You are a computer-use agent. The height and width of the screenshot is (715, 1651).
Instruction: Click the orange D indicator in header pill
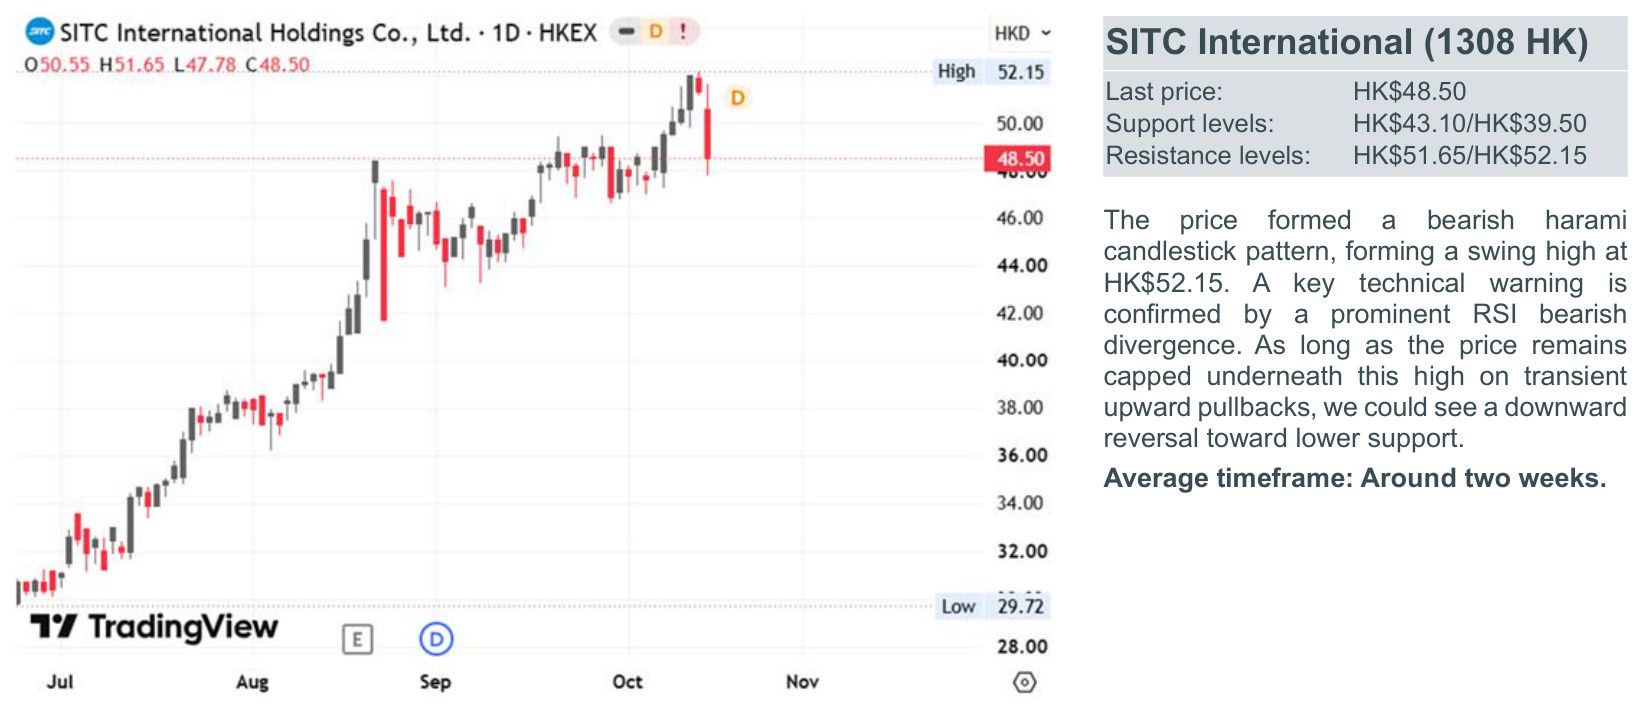click(655, 32)
